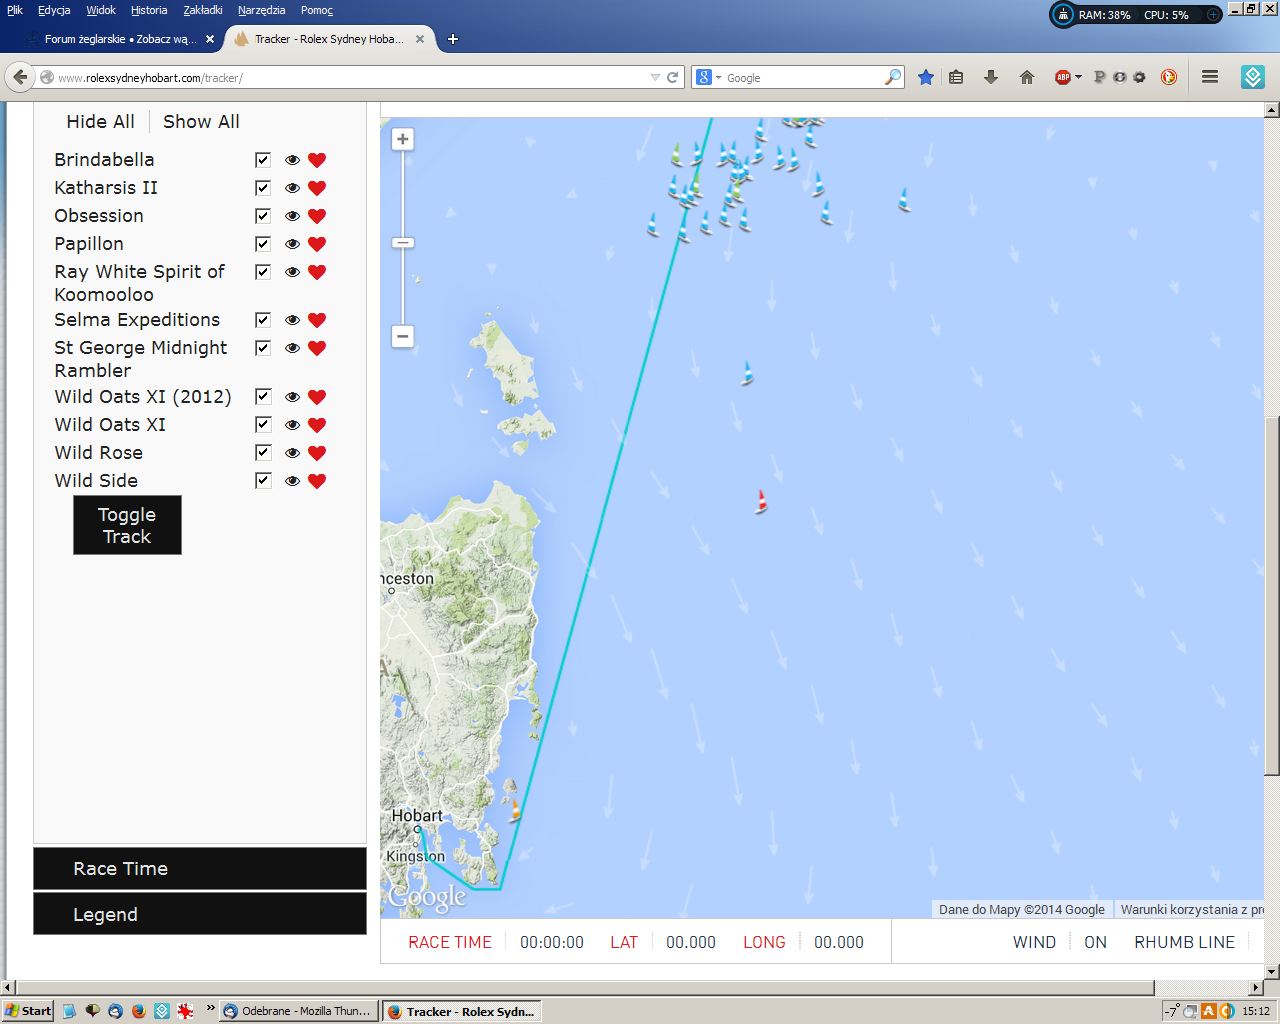Uncheck the Obsession checkbox
Image resolution: width=1280 pixels, height=1024 pixels.
click(263, 216)
